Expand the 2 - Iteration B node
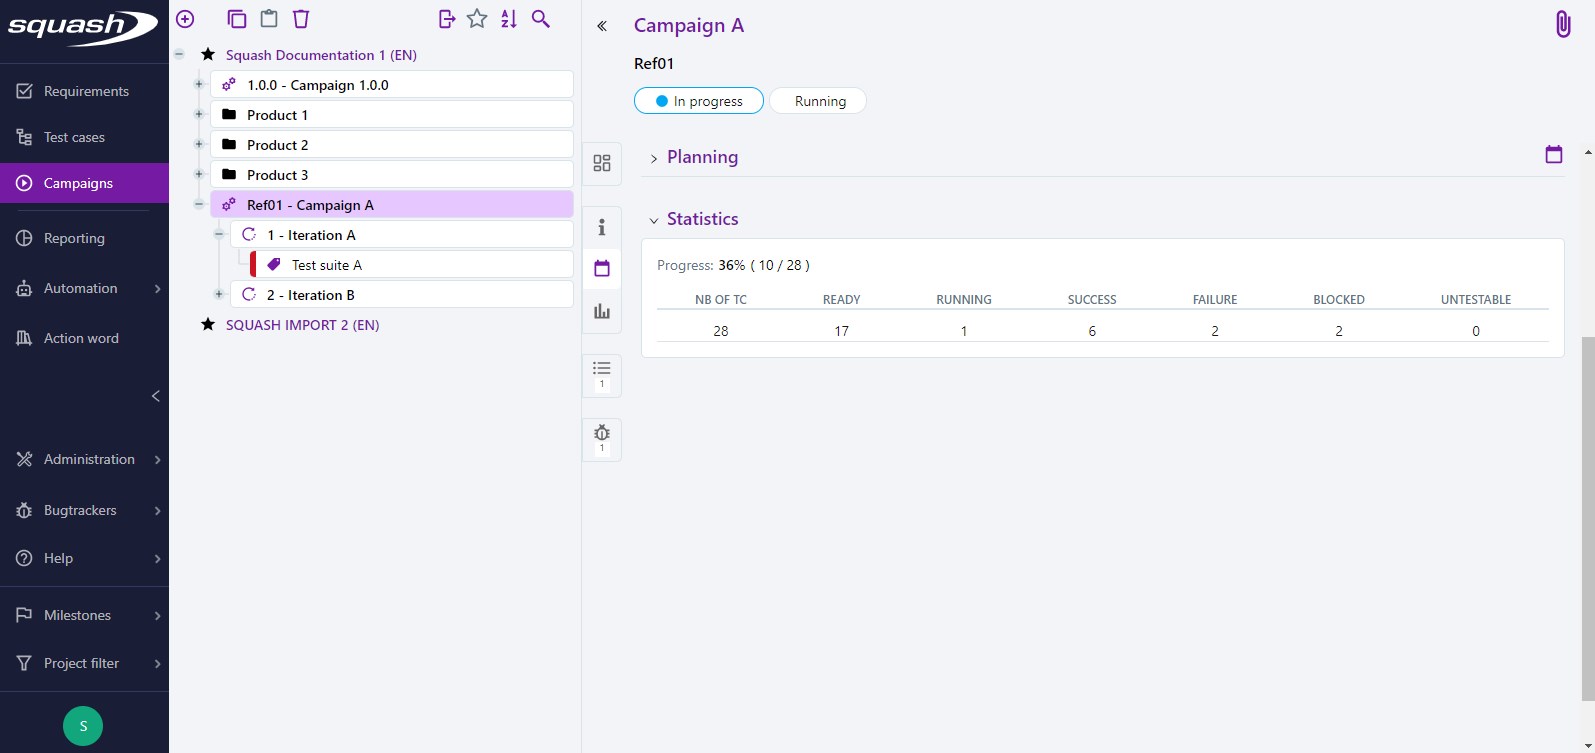Viewport: 1595px width, 753px height. (219, 295)
